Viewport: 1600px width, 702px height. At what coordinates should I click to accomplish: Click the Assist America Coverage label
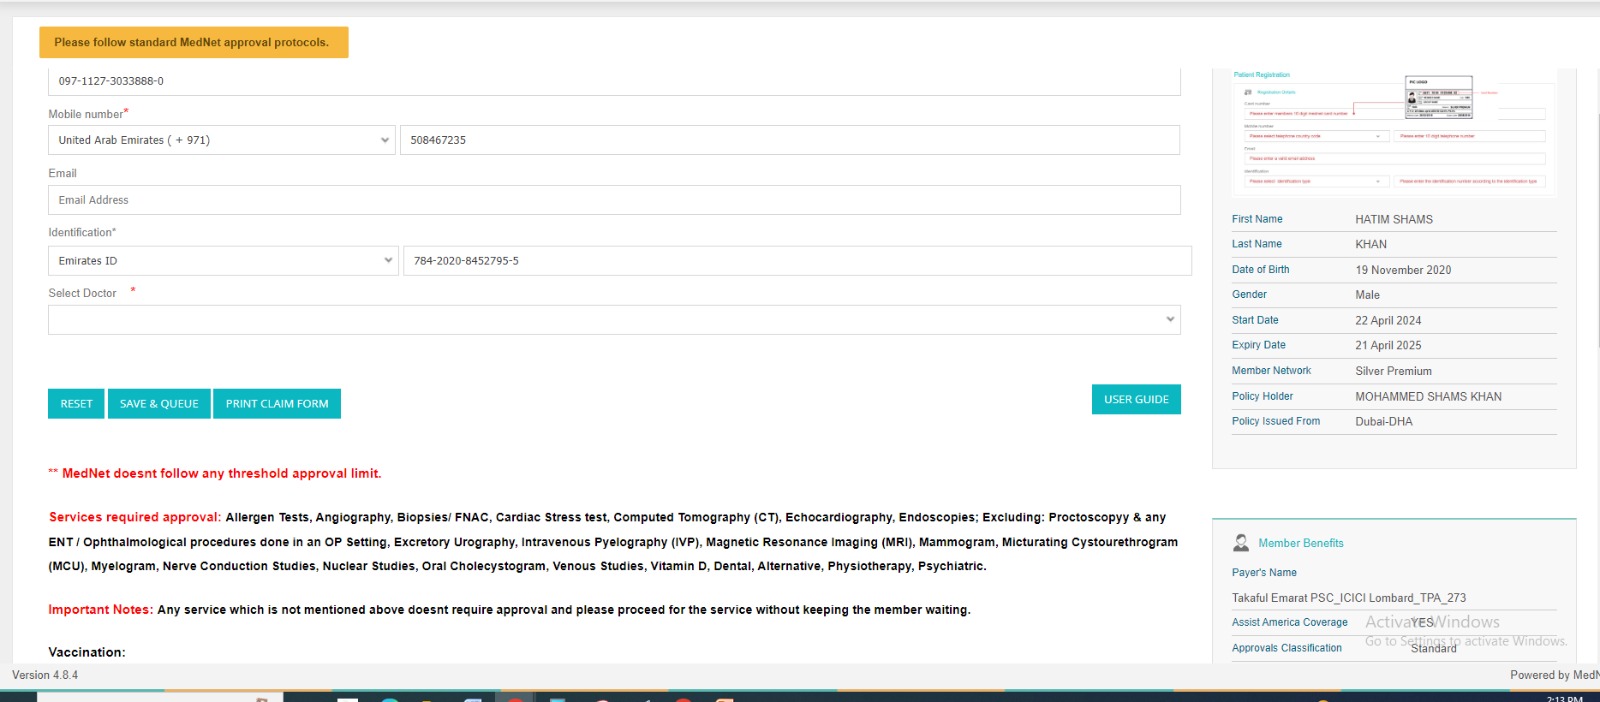coord(1290,623)
